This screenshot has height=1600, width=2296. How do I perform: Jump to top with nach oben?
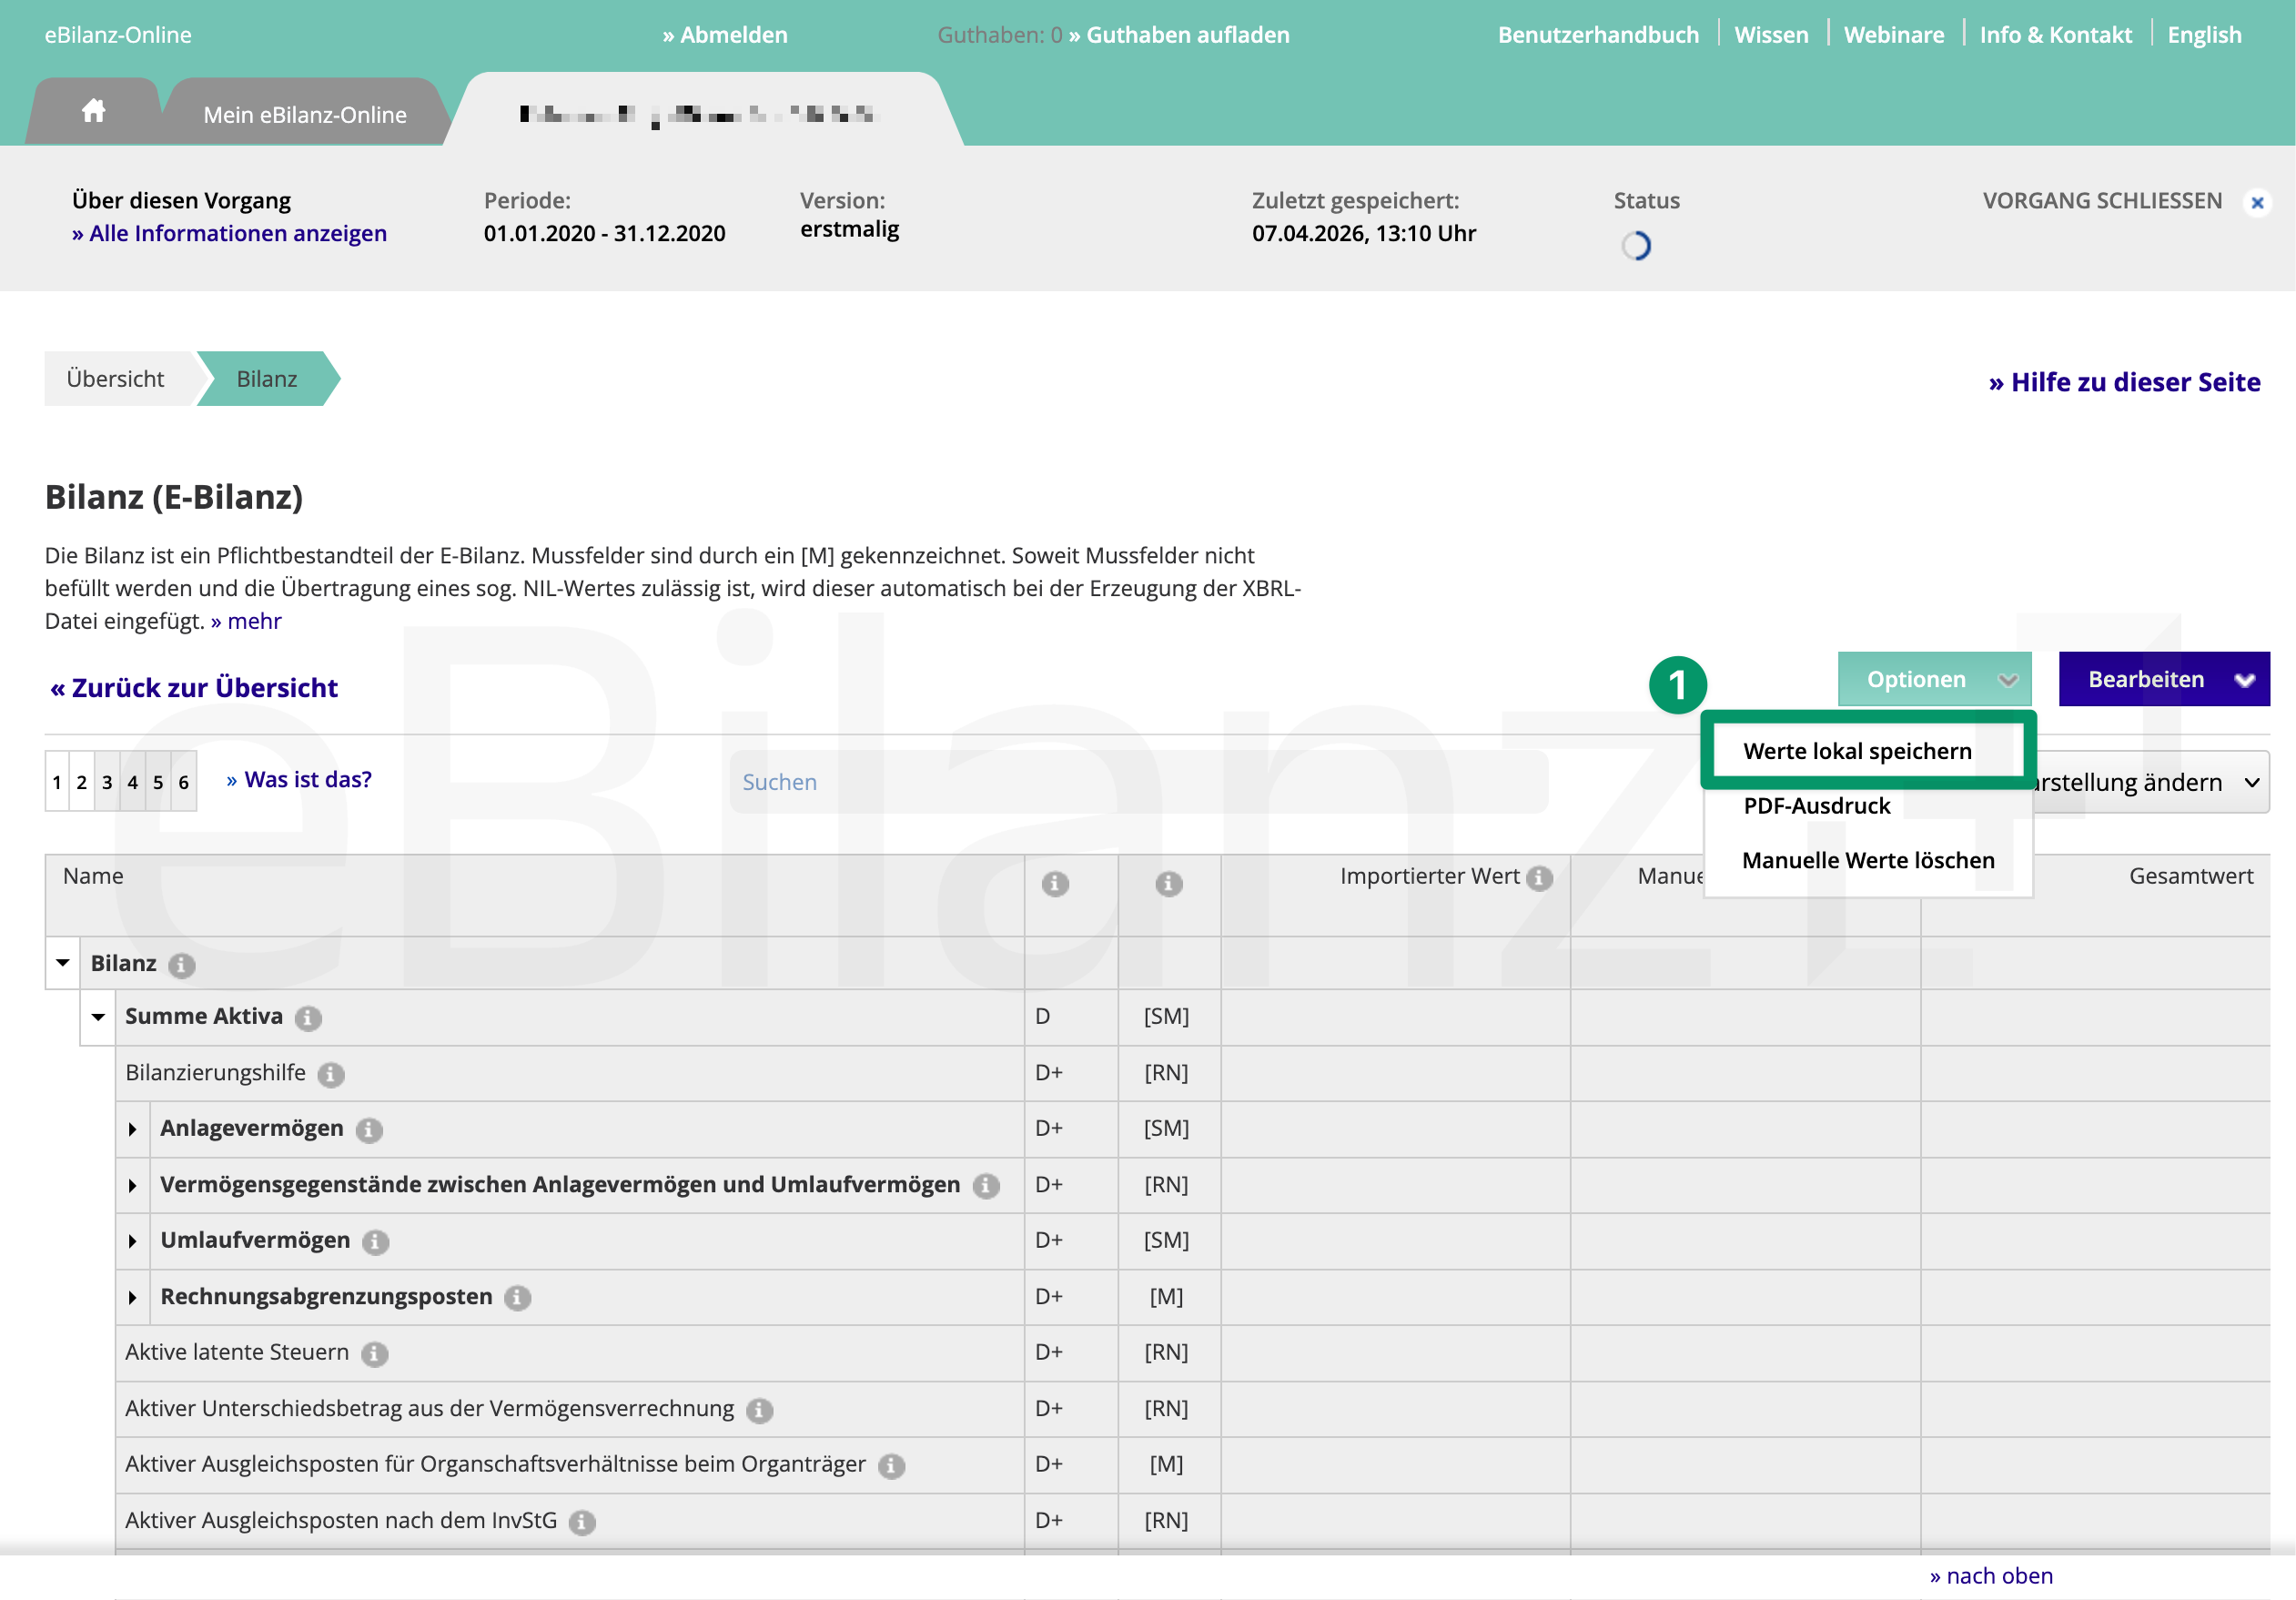click(1991, 1576)
